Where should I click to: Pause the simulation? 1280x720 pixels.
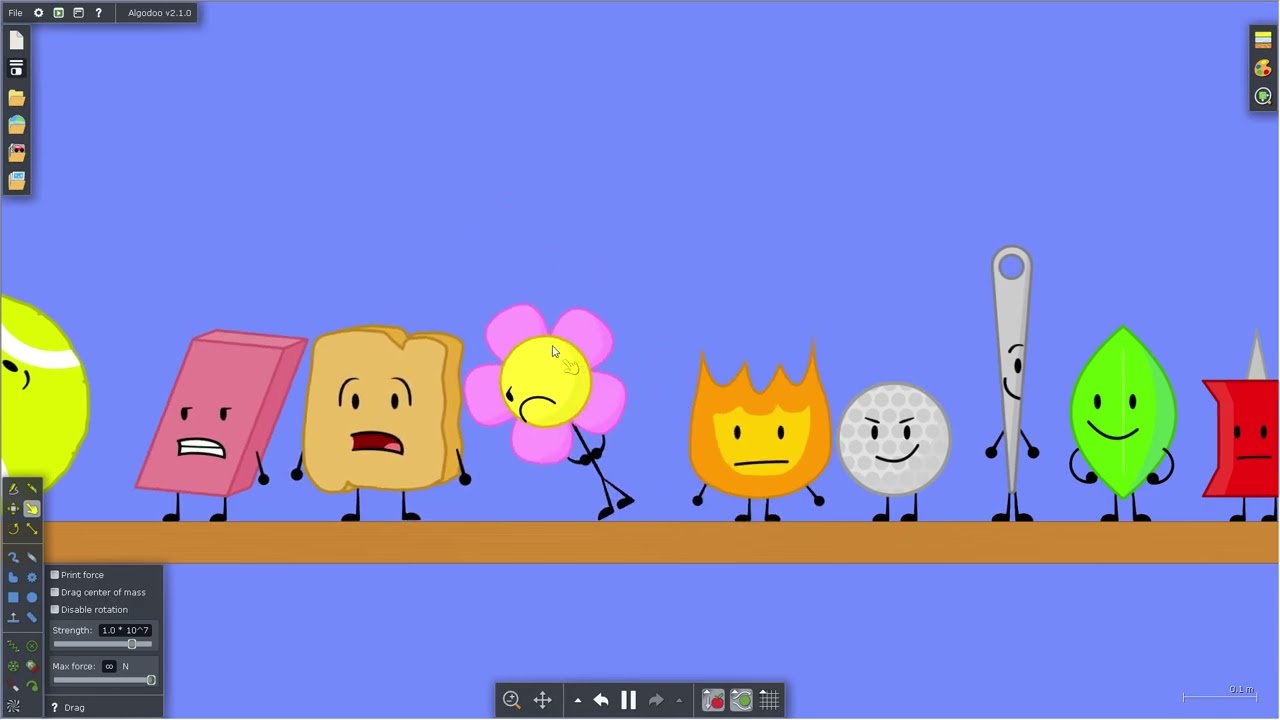pyautogui.click(x=628, y=700)
